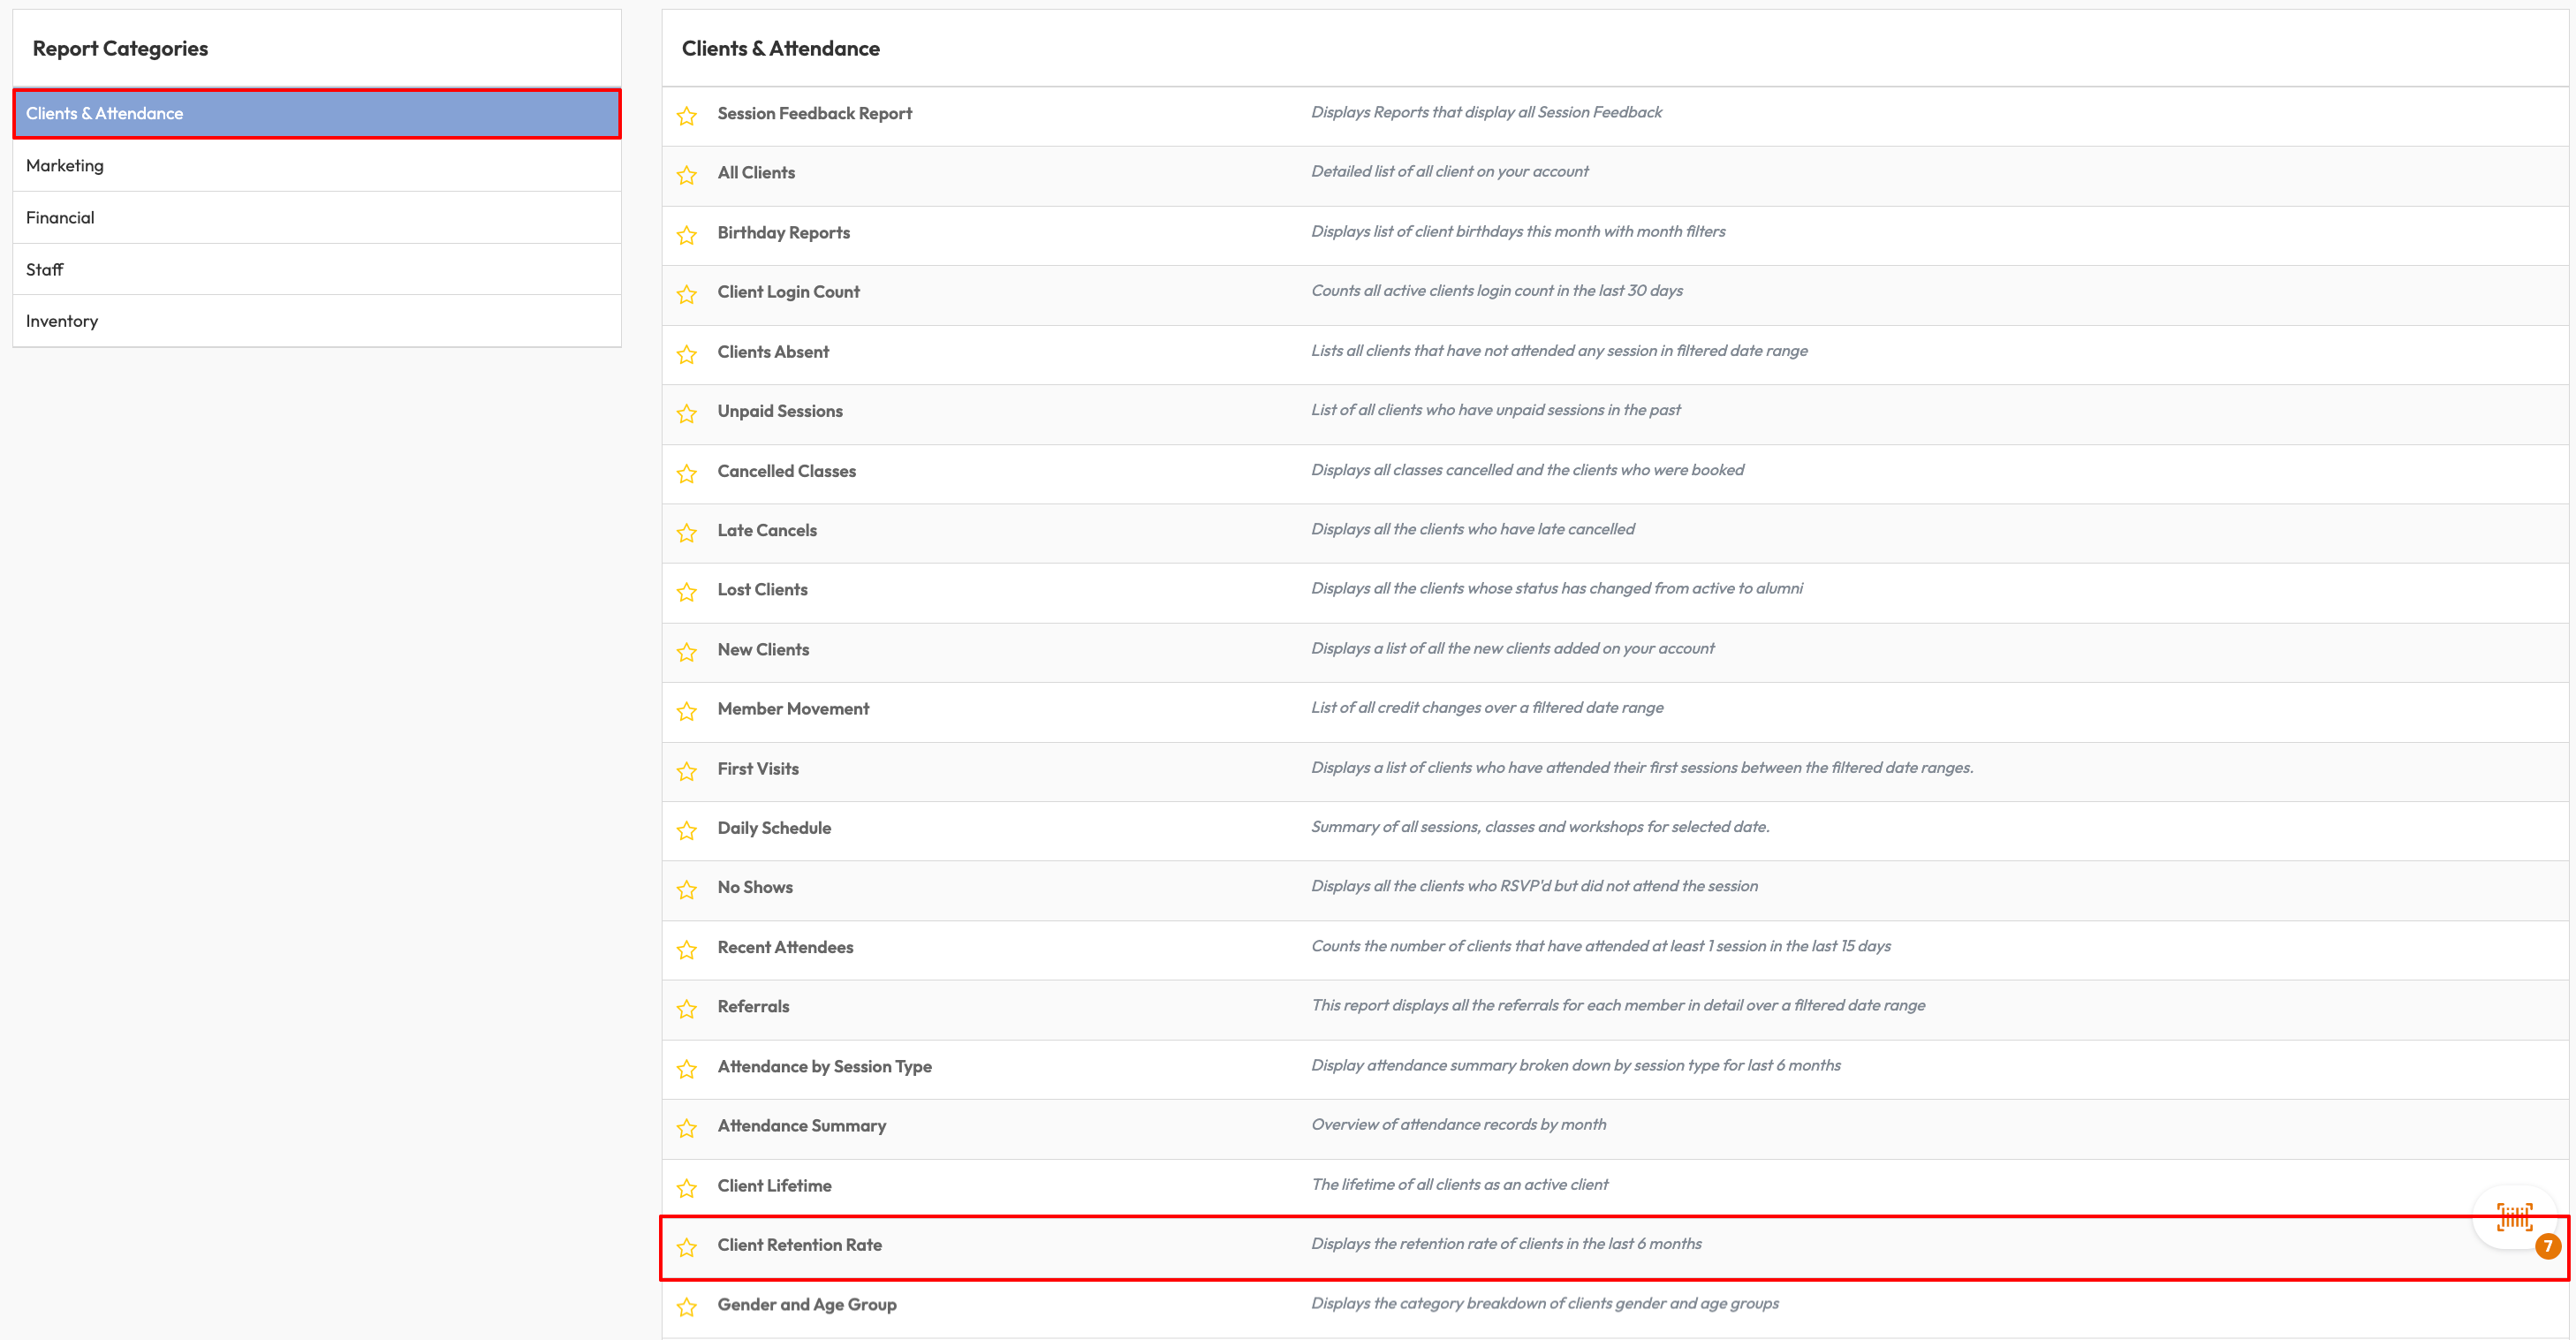Viewport: 2576px width, 1340px height.
Task: Star the All Clients report
Action: [x=686, y=175]
